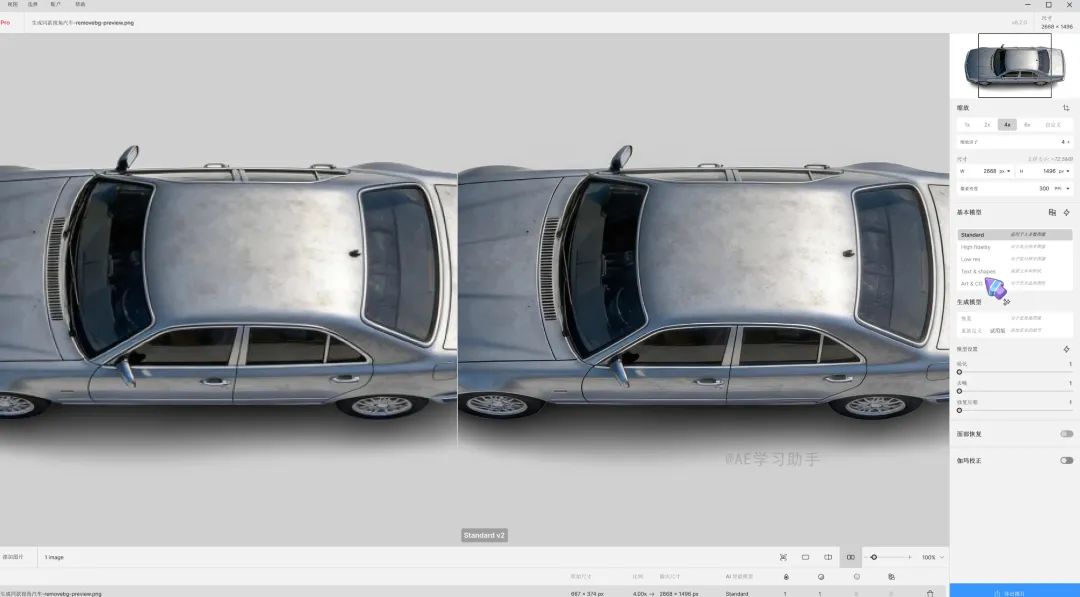This screenshot has width=1080, height=597.
Task: Select the High fidelity model
Action: click(x=1015, y=247)
